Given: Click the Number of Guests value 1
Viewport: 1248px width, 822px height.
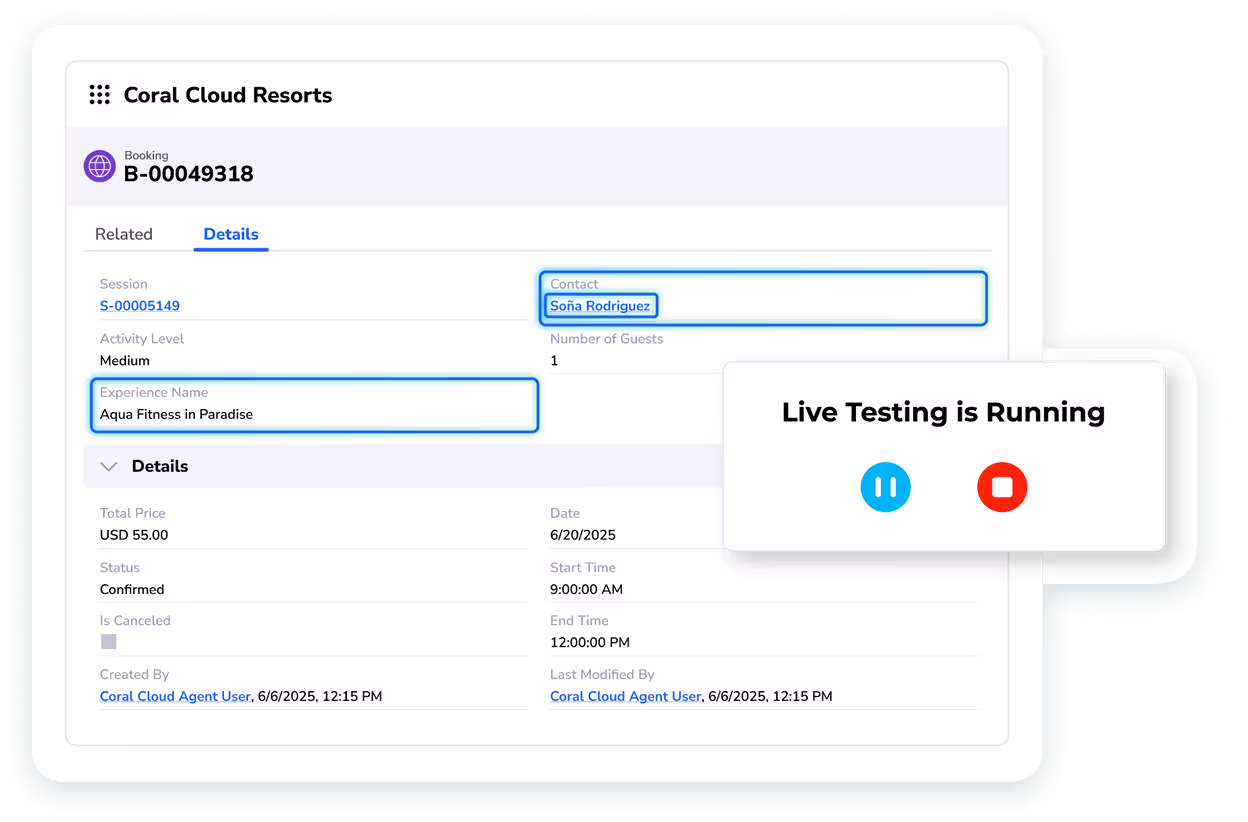Looking at the screenshot, I should [554, 360].
